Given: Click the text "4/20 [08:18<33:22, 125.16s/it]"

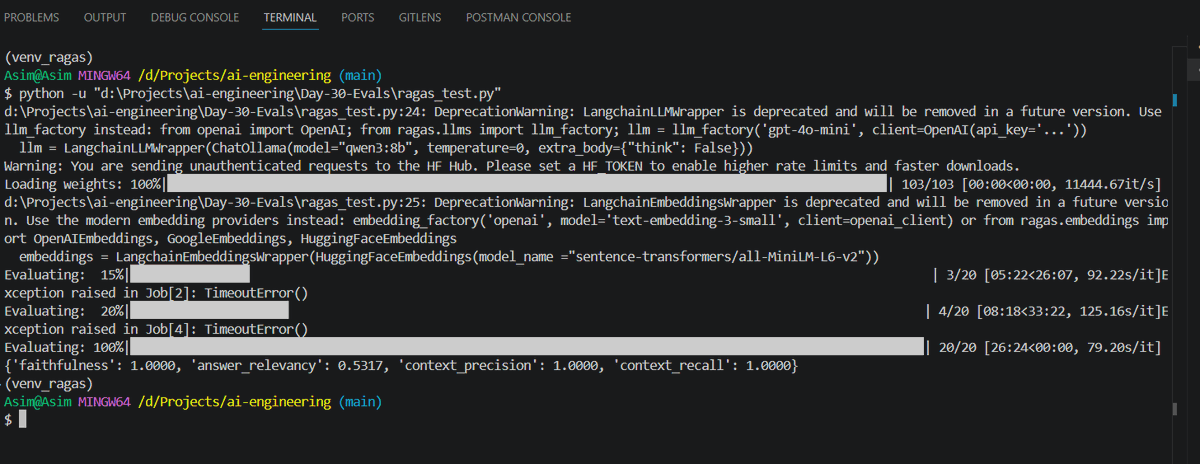Looking at the screenshot, I should [x=1049, y=310].
